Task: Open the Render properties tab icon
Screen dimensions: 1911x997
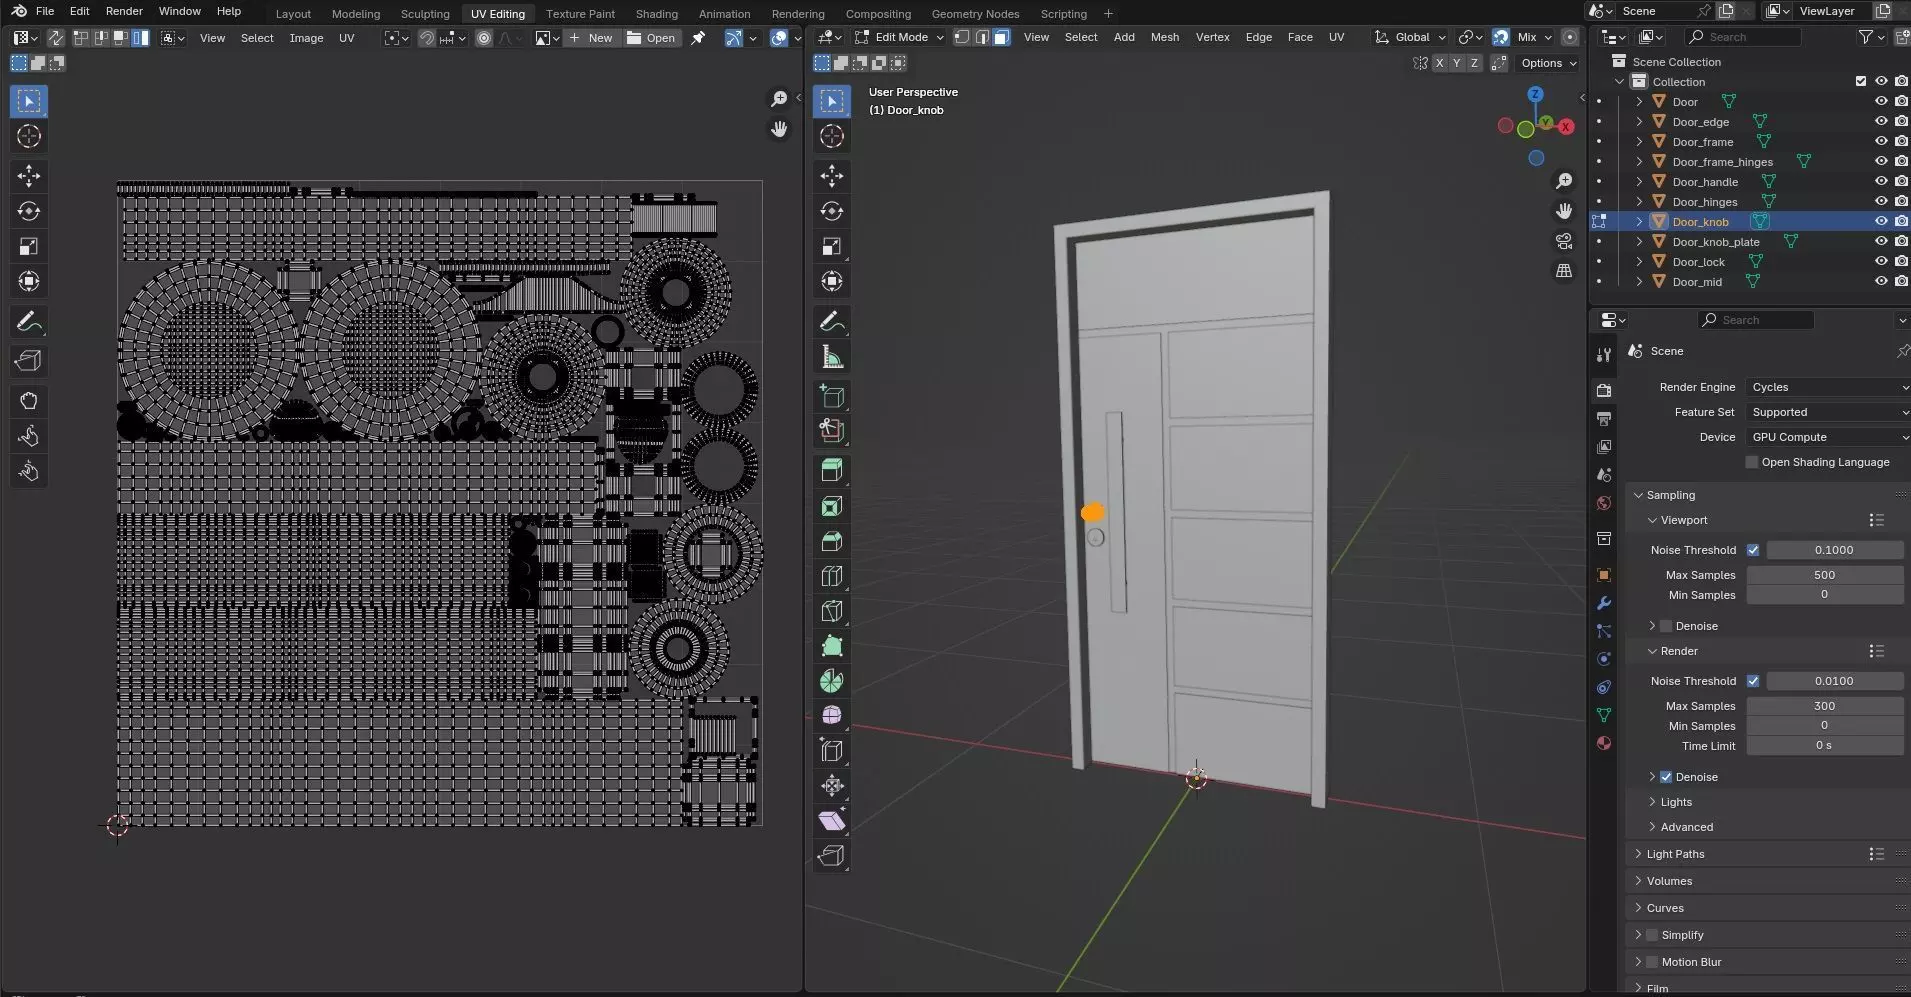Action: (x=1604, y=390)
